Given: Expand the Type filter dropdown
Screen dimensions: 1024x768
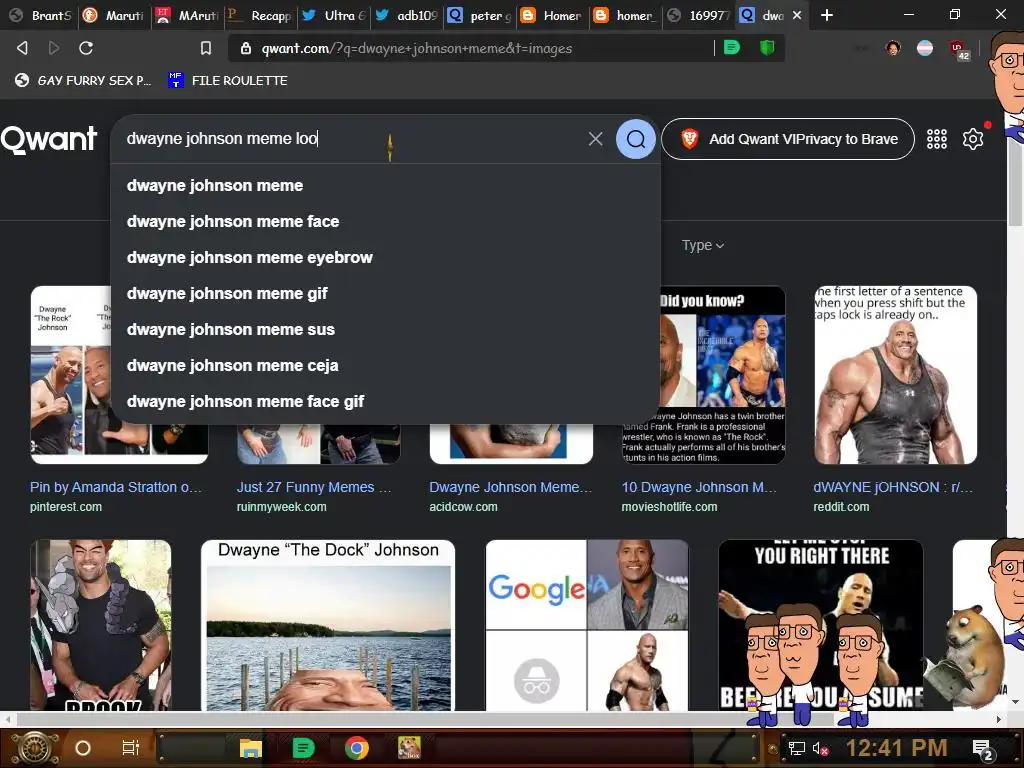Looking at the screenshot, I should (x=703, y=246).
